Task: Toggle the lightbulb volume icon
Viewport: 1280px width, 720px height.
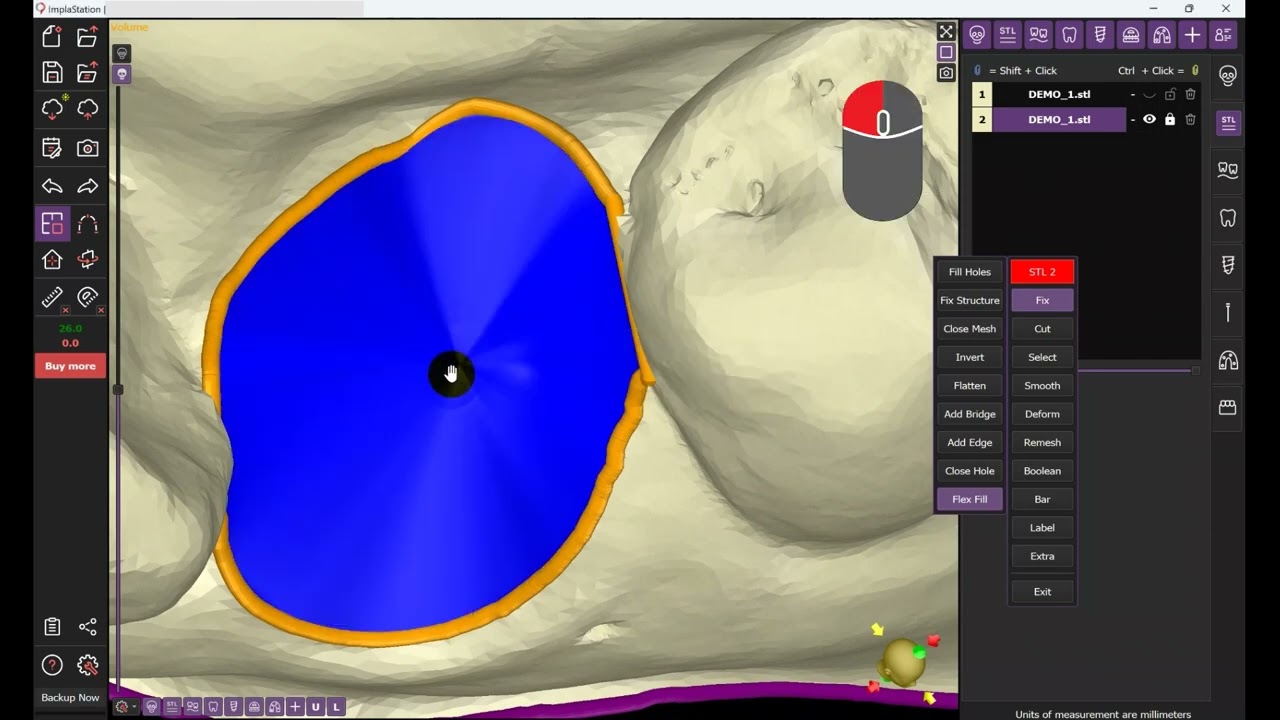Action: [122, 53]
